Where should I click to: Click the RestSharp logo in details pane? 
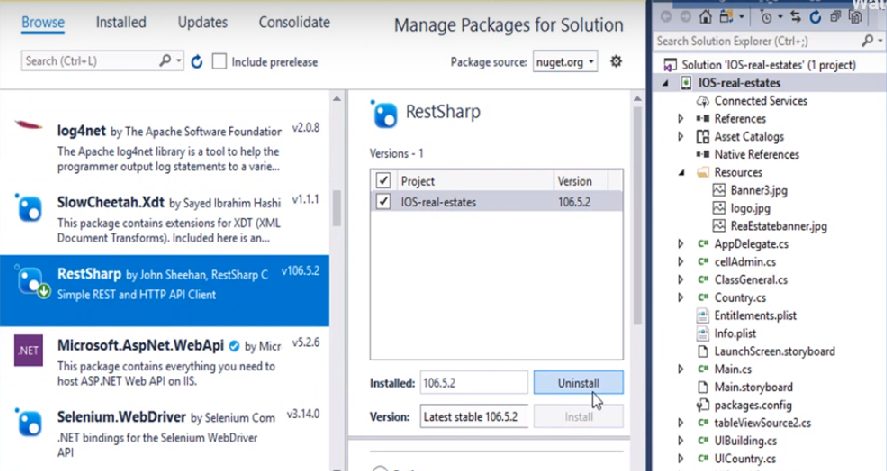coord(384,114)
